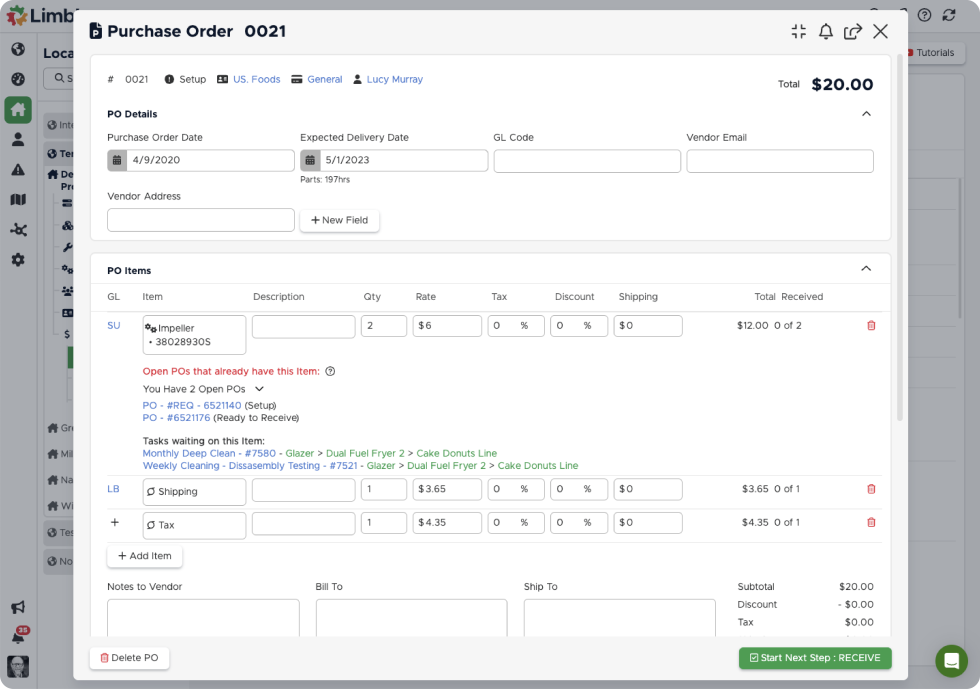The height and width of the screenshot is (689, 980).
Task: Collapse the PO Items section
Action: [x=866, y=269]
